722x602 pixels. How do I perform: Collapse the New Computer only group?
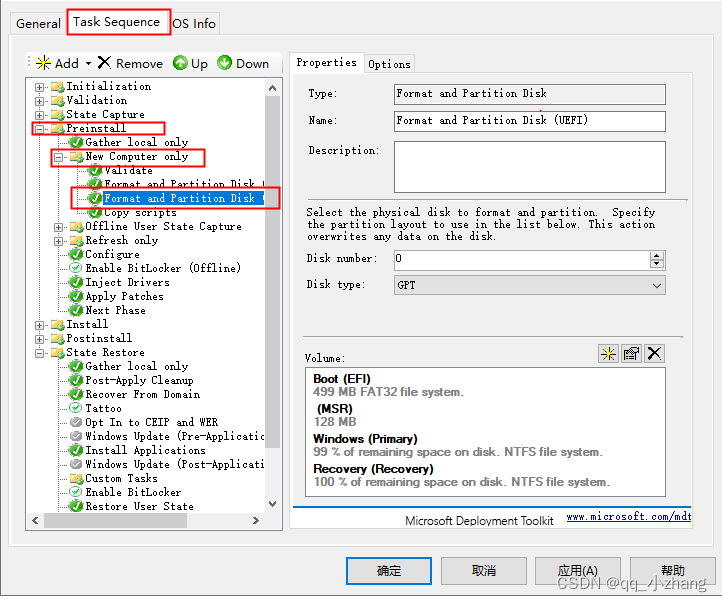[x=58, y=158]
